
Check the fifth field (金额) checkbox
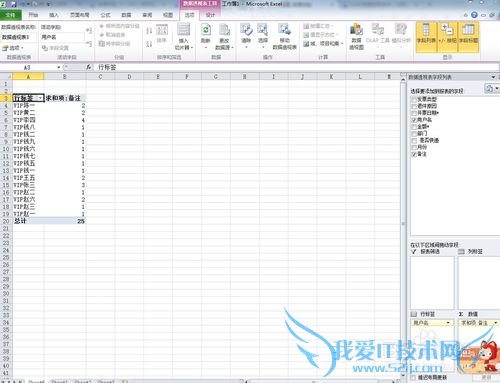(414, 127)
